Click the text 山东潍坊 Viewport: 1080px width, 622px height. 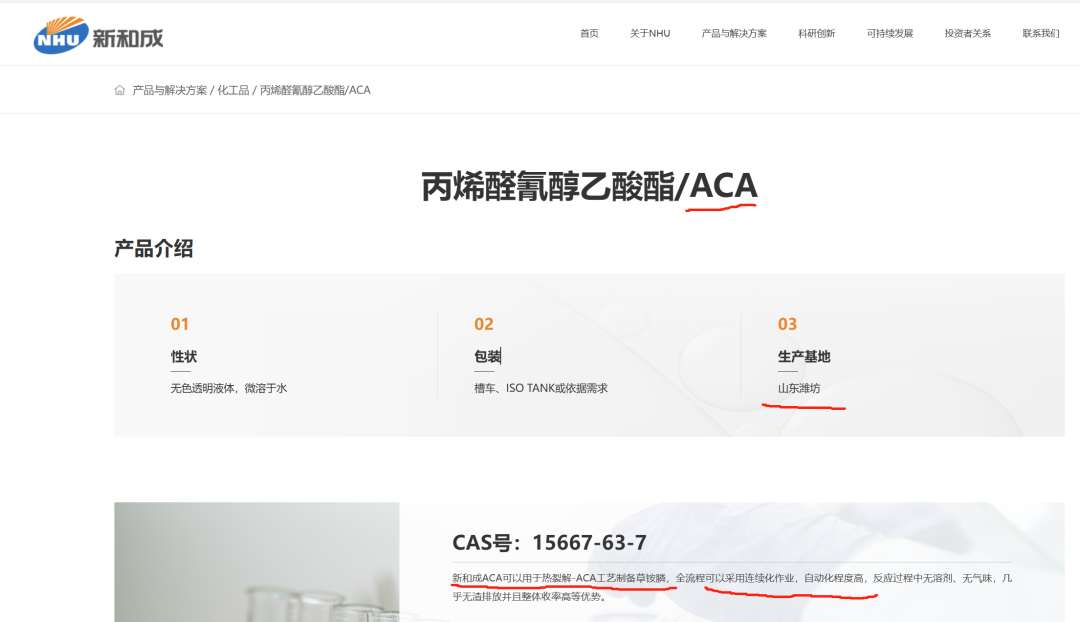click(799, 388)
